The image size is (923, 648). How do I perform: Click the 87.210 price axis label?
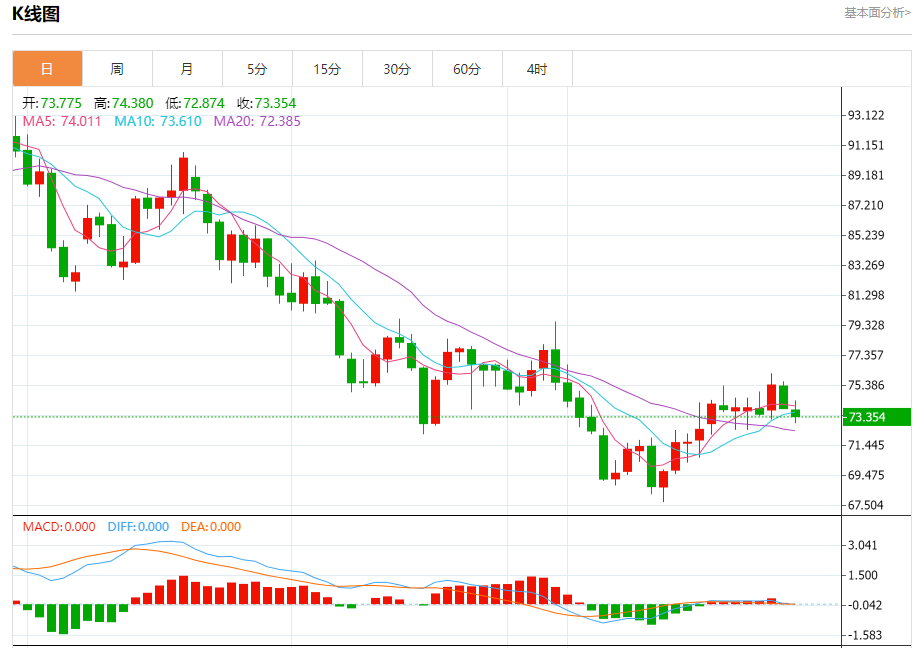coord(866,205)
